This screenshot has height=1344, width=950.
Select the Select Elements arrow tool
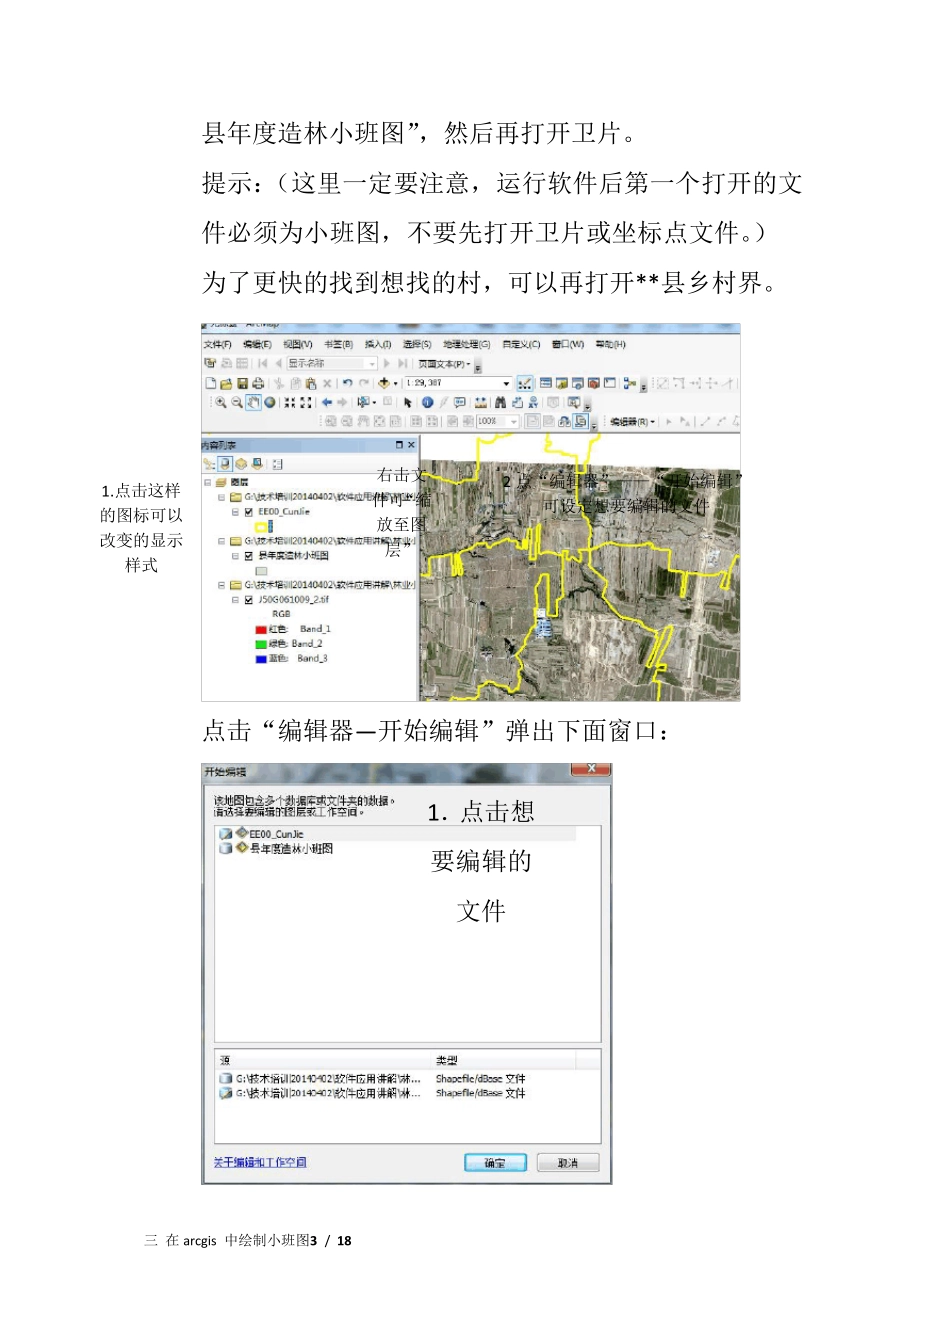pyautogui.click(x=408, y=403)
